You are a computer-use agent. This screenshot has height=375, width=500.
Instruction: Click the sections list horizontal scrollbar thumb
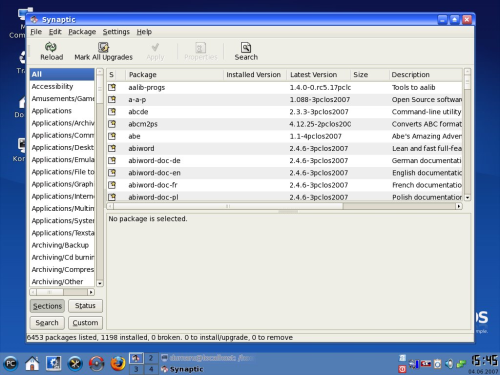[x=50, y=292]
